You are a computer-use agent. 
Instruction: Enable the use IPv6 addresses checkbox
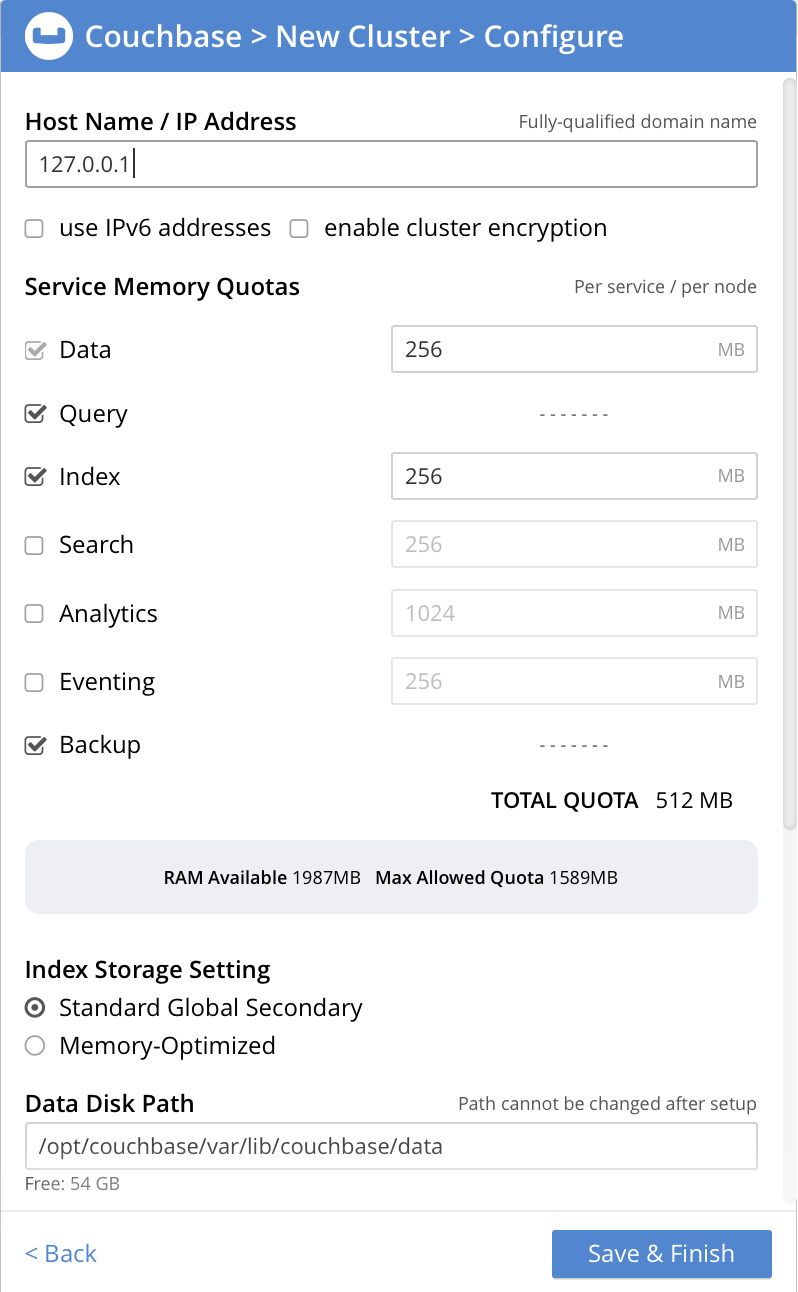(x=33, y=228)
